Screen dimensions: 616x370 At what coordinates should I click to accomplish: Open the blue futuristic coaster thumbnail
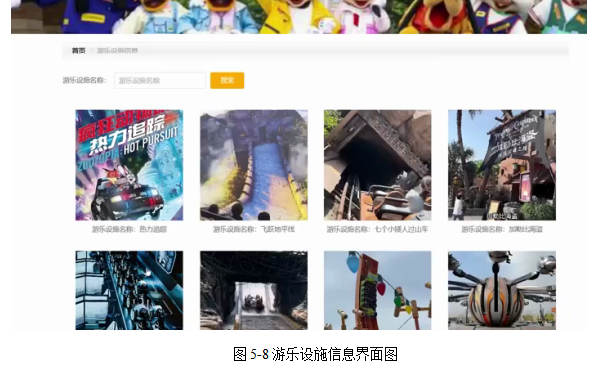[x=129, y=290]
